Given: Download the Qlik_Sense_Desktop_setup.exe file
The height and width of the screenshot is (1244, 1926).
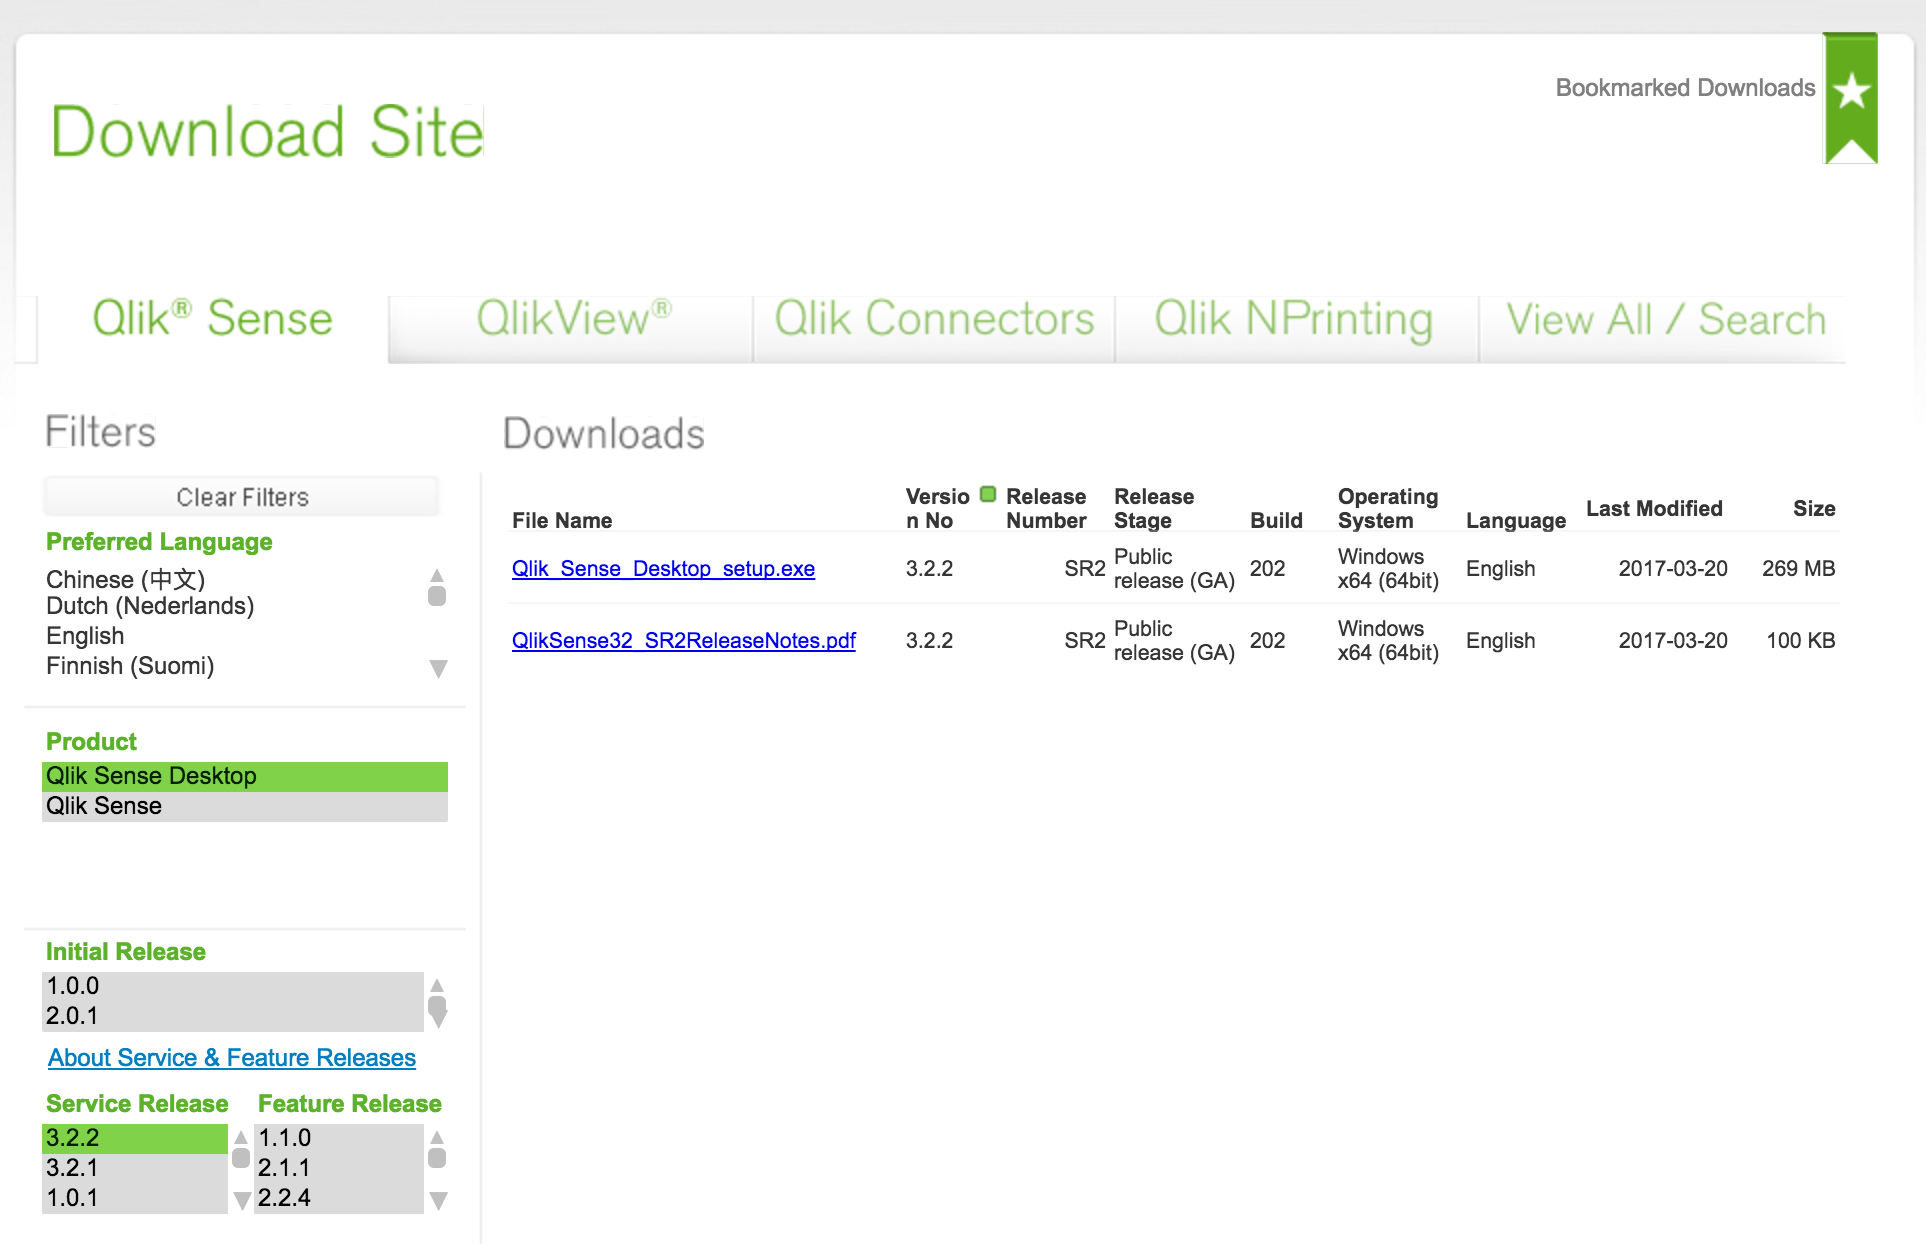Looking at the screenshot, I should click(663, 569).
